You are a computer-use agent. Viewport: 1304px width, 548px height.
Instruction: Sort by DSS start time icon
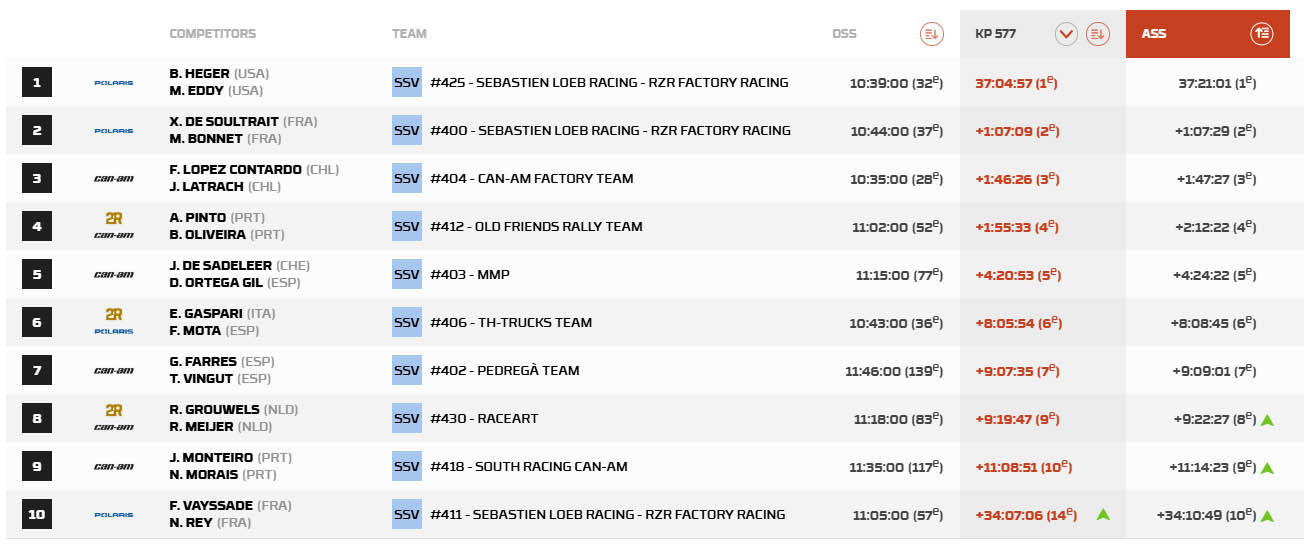pos(931,34)
